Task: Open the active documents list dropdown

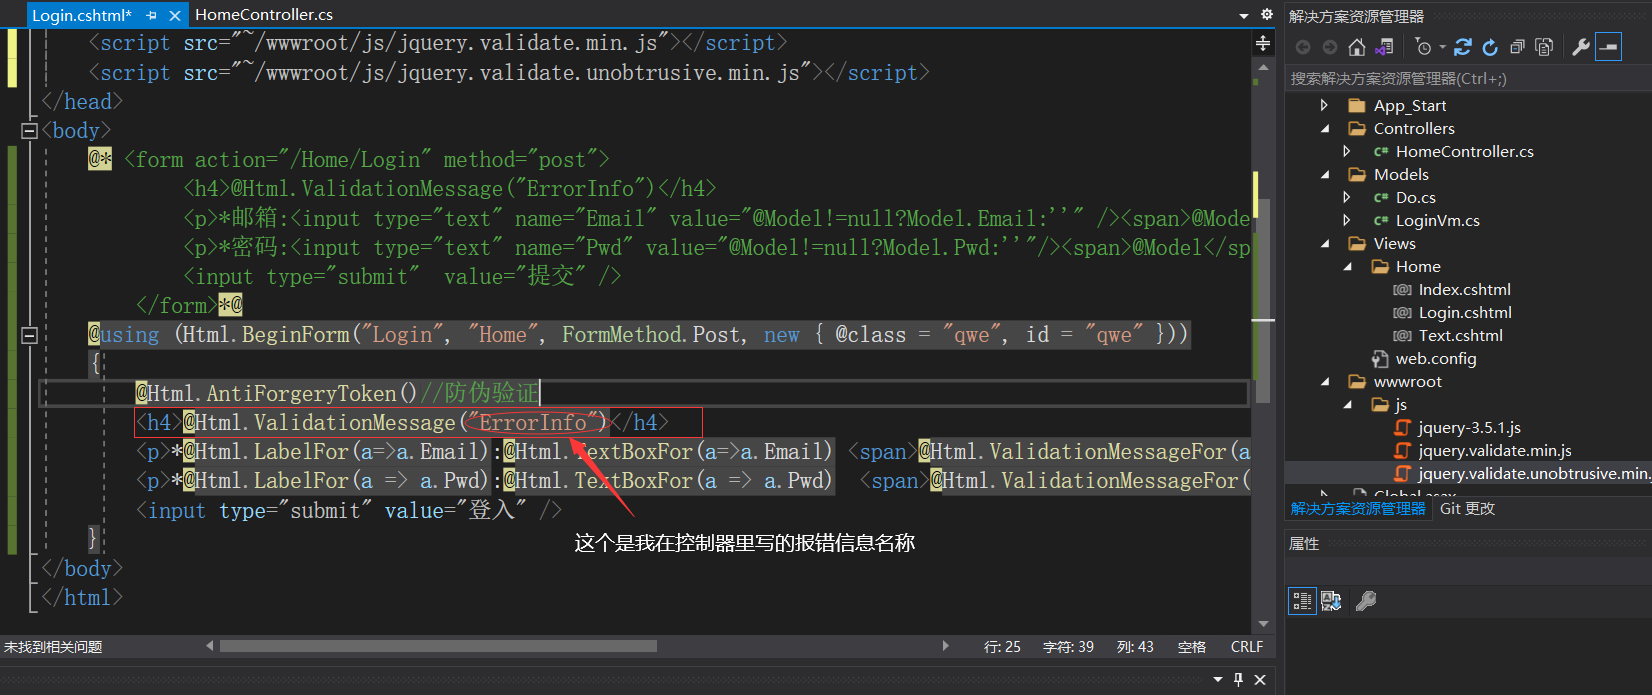Action: (1244, 15)
